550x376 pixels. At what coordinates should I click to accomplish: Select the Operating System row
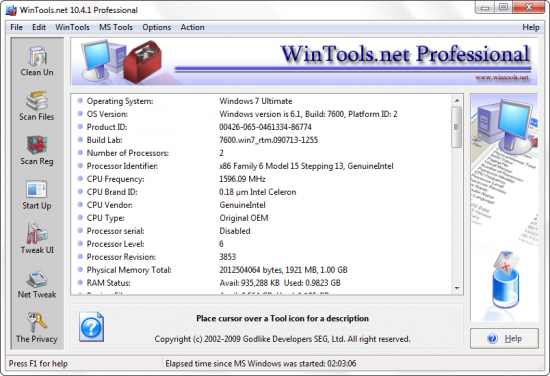pyautogui.click(x=261, y=101)
